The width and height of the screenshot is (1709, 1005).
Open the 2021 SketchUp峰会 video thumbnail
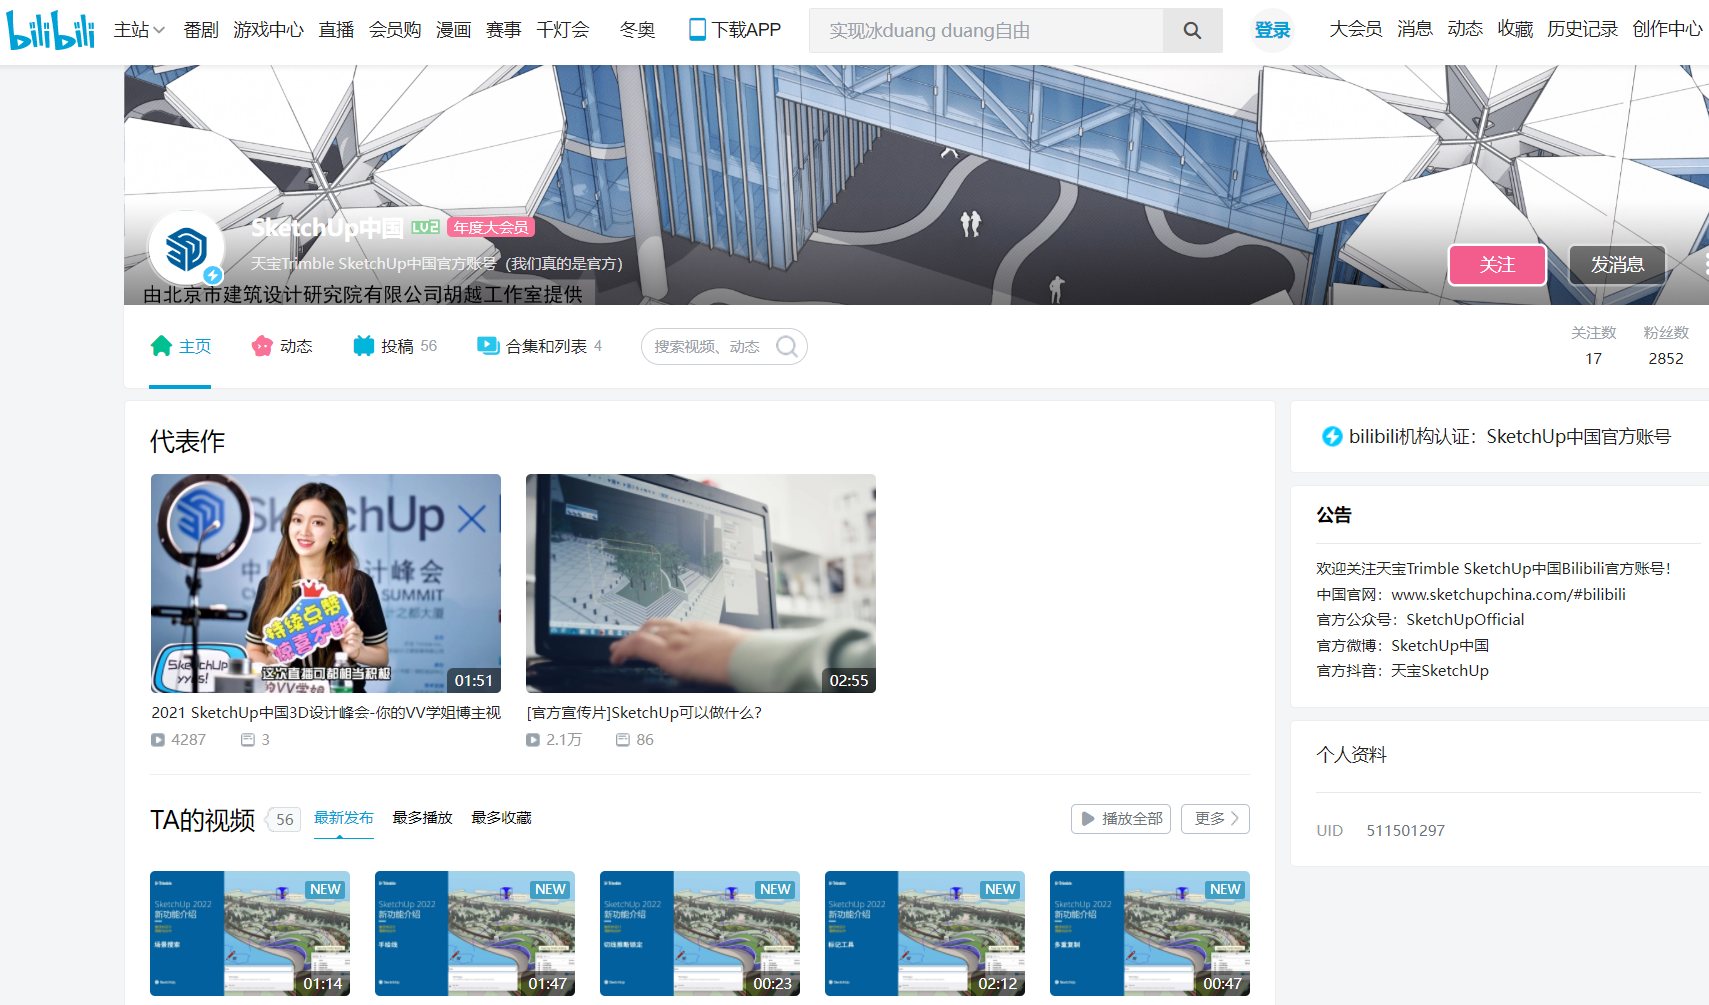pos(326,584)
